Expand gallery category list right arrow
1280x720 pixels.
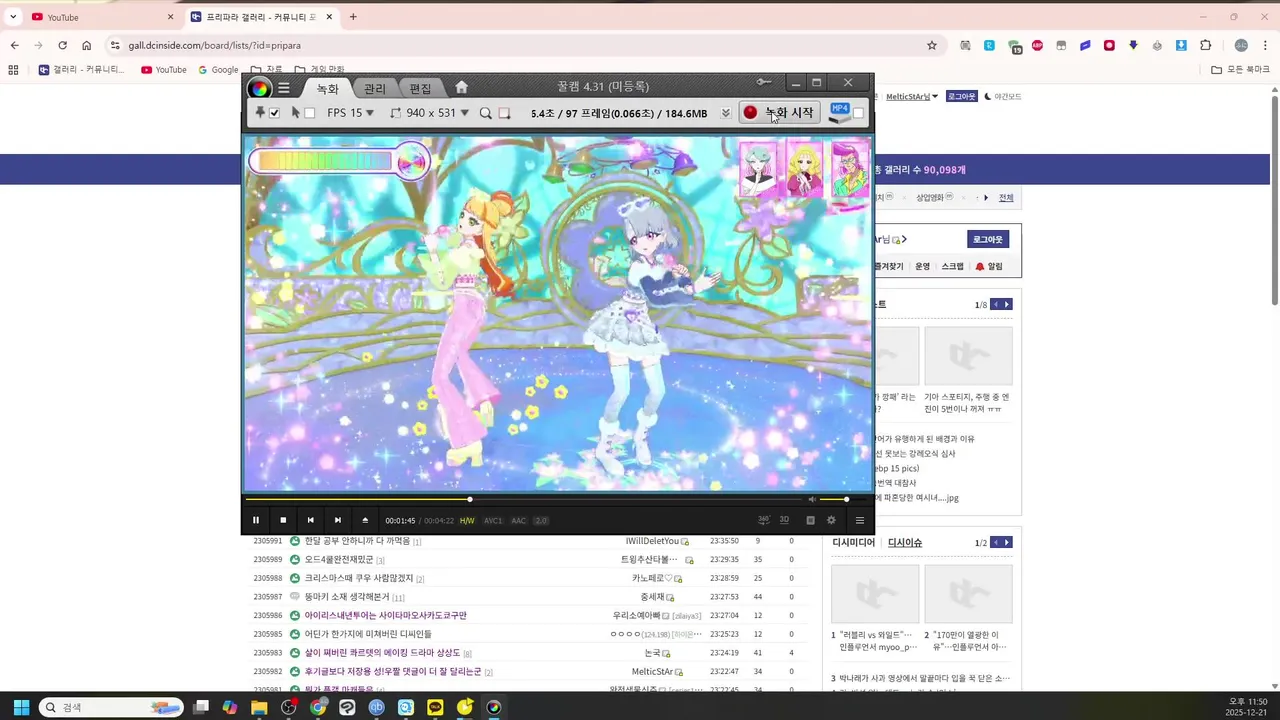986,197
